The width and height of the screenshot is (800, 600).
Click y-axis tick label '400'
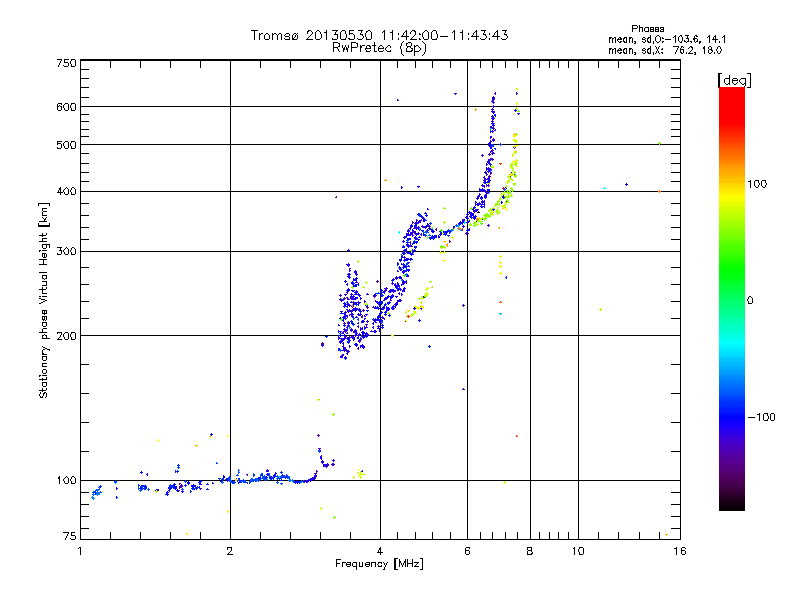point(66,191)
